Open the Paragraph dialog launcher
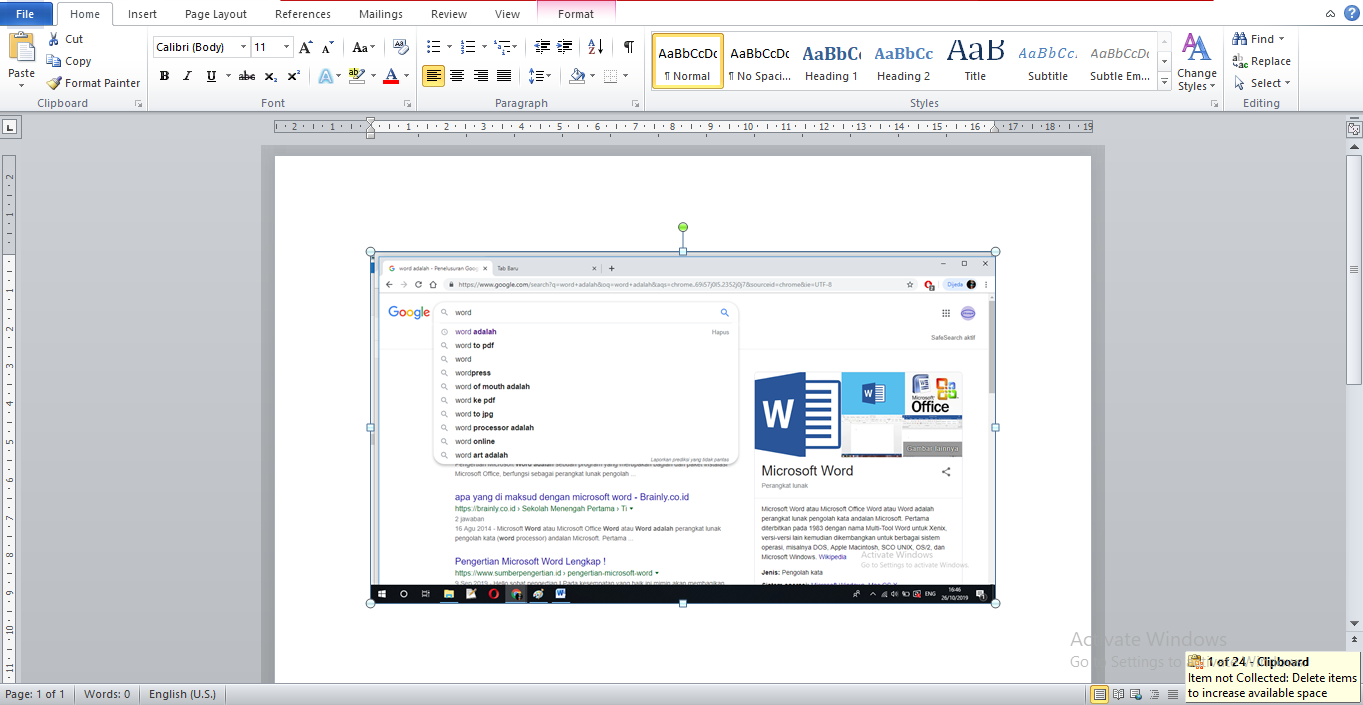This screenshot has width=1363, height=705. 636,104
